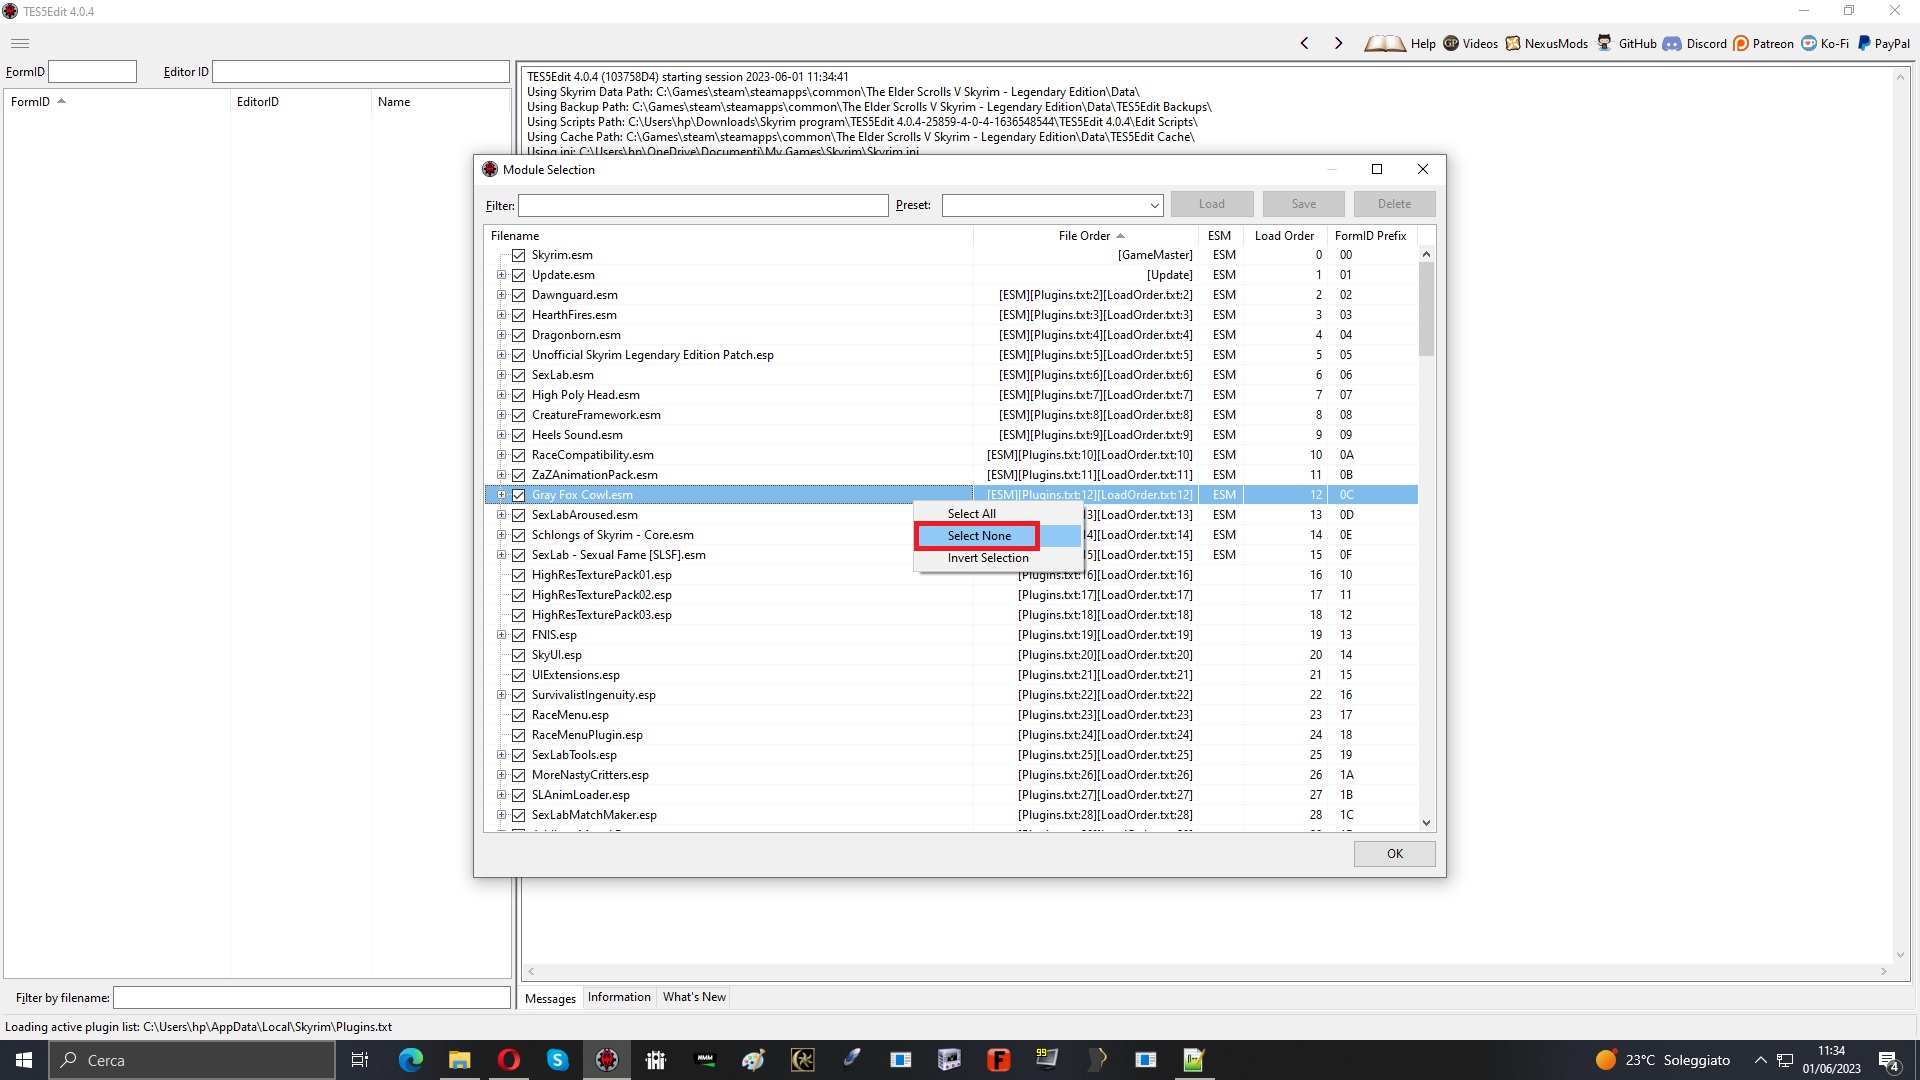Focus the FormID input field
The image size is (1920, 1080).
(92, 72)
